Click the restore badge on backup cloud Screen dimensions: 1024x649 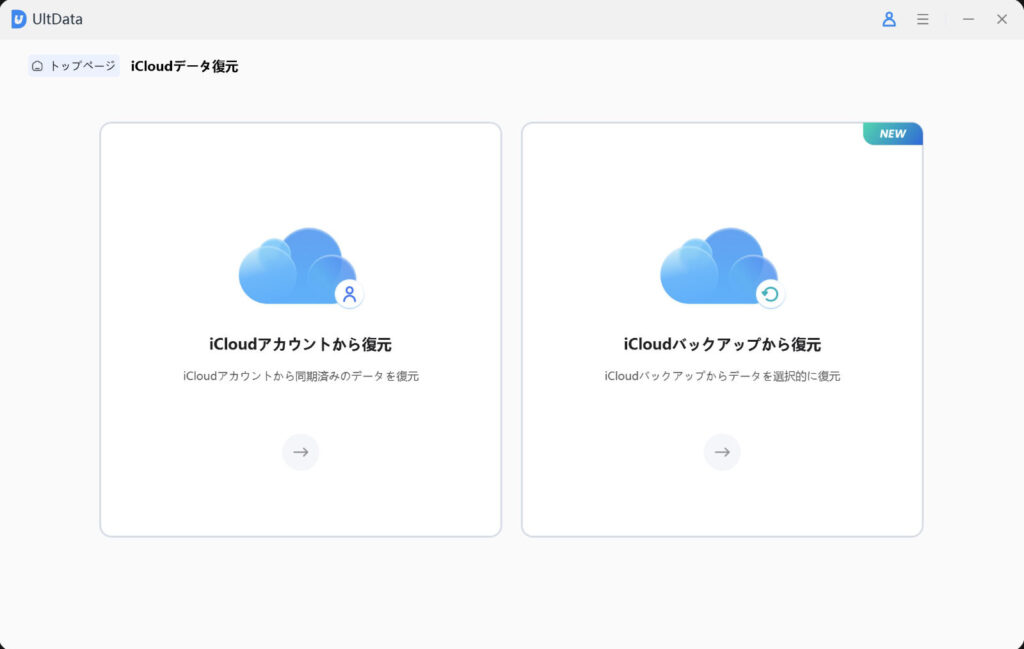coord(771,294)
